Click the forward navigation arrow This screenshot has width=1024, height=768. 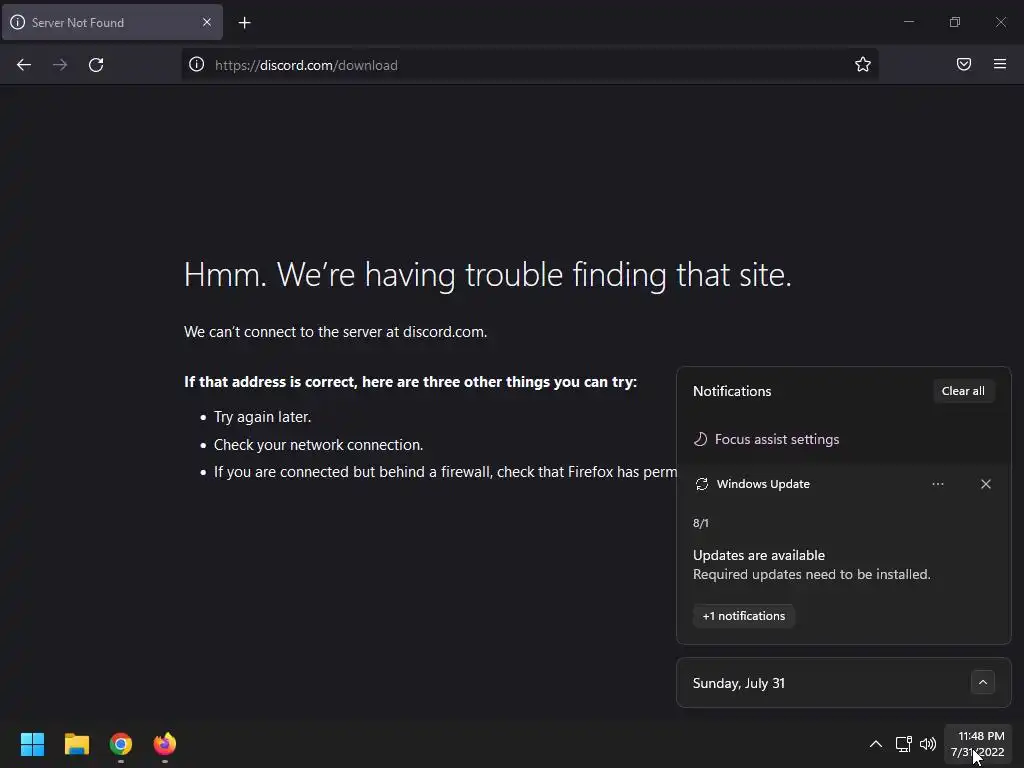60,65
